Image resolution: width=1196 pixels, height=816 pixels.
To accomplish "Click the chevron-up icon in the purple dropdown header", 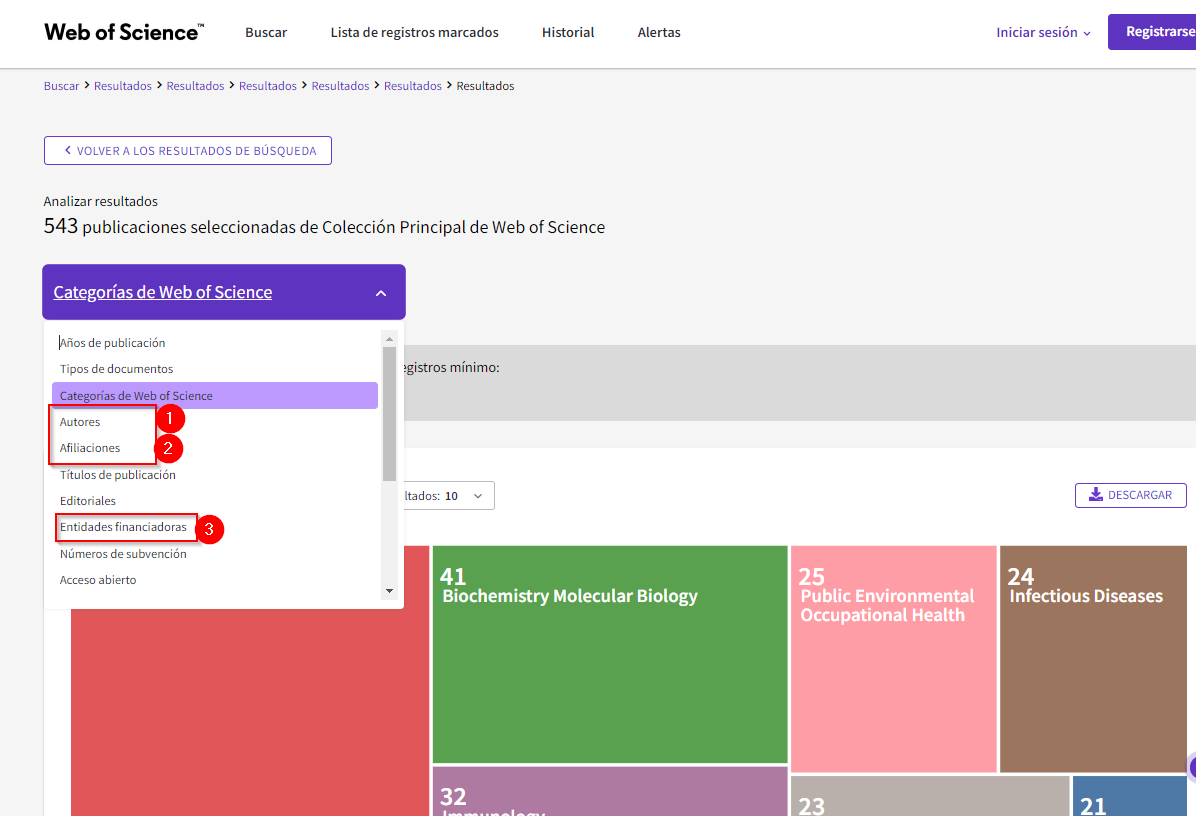I will (x=381, y=293).
